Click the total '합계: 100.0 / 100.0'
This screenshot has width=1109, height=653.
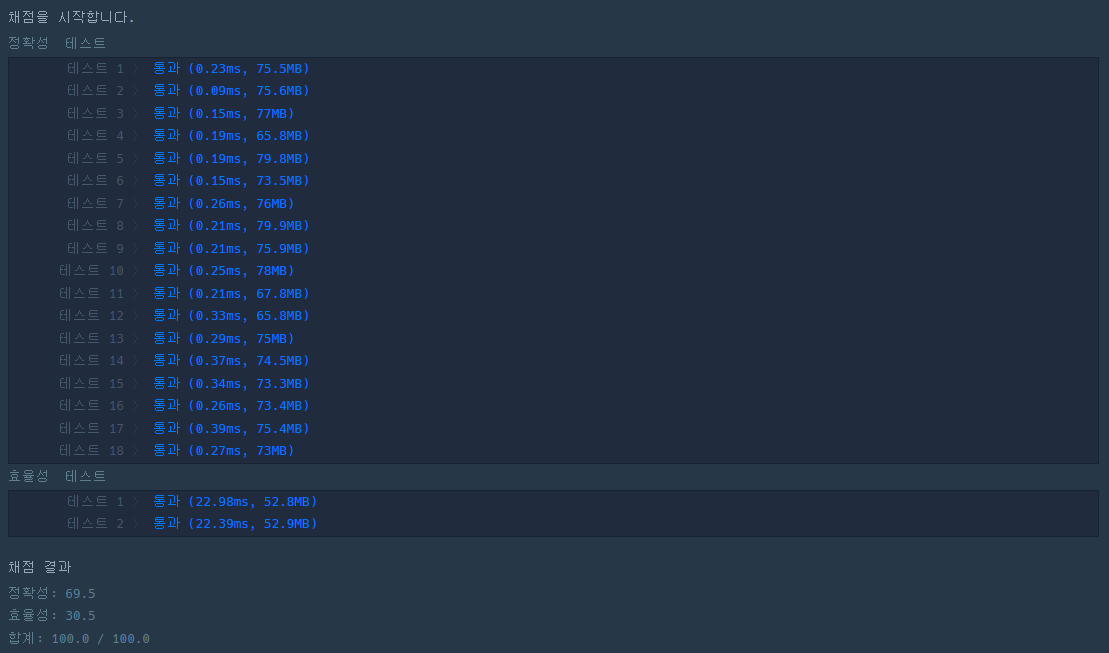point(79,638)
